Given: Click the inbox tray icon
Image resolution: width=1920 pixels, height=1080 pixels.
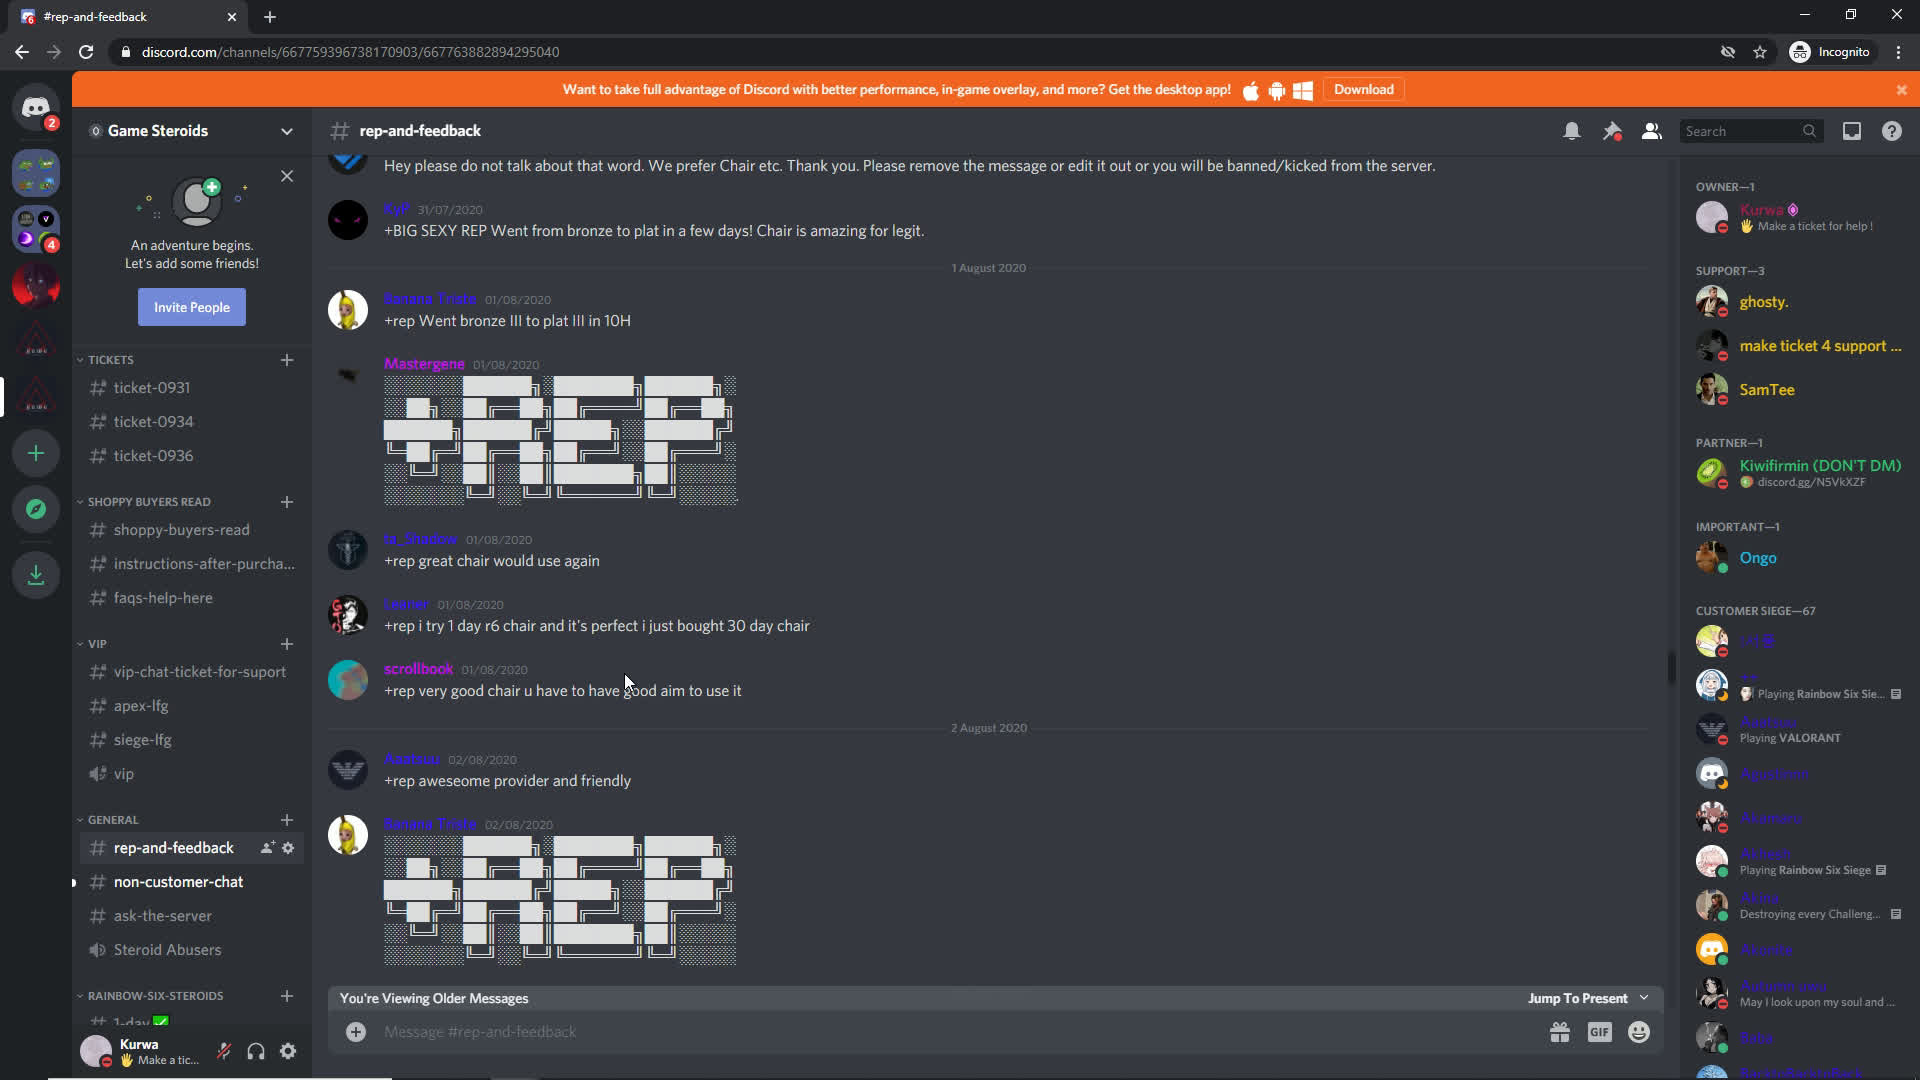Looking at the screenshot, I should click(1853, 131).
